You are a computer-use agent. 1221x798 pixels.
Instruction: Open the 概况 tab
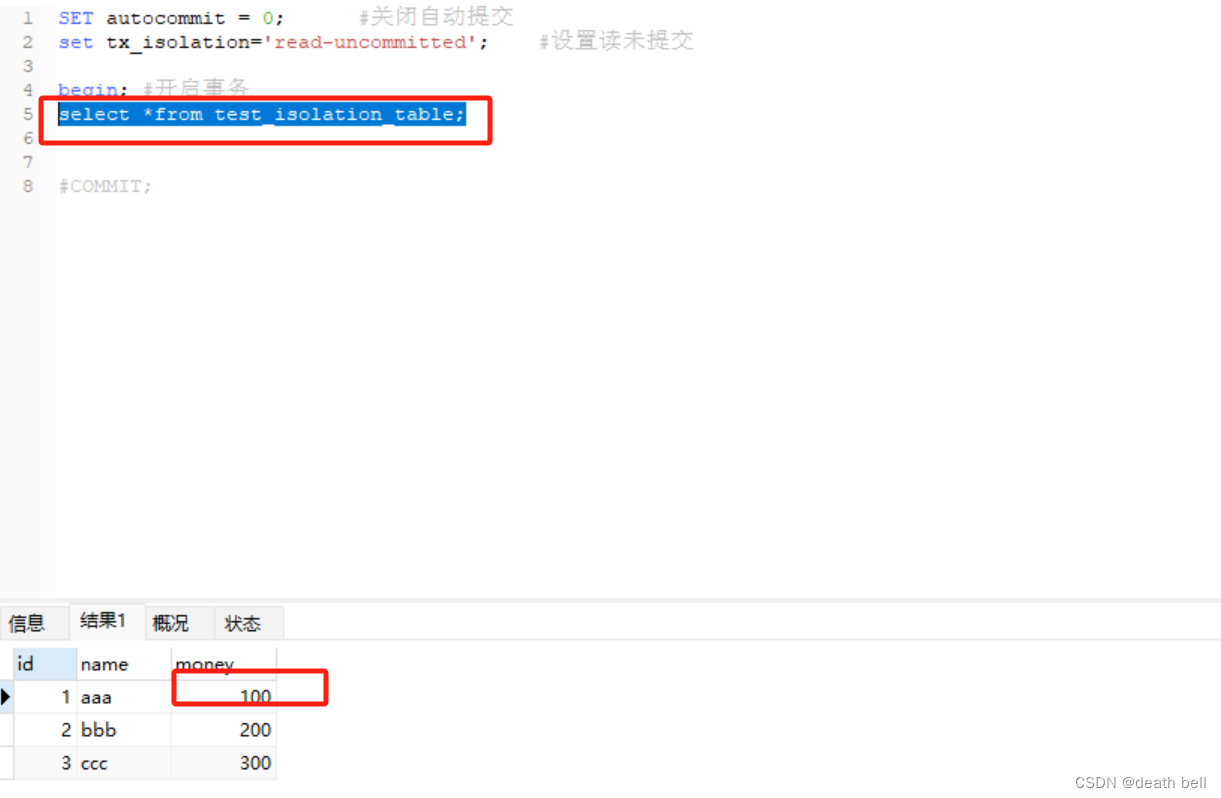171,623
